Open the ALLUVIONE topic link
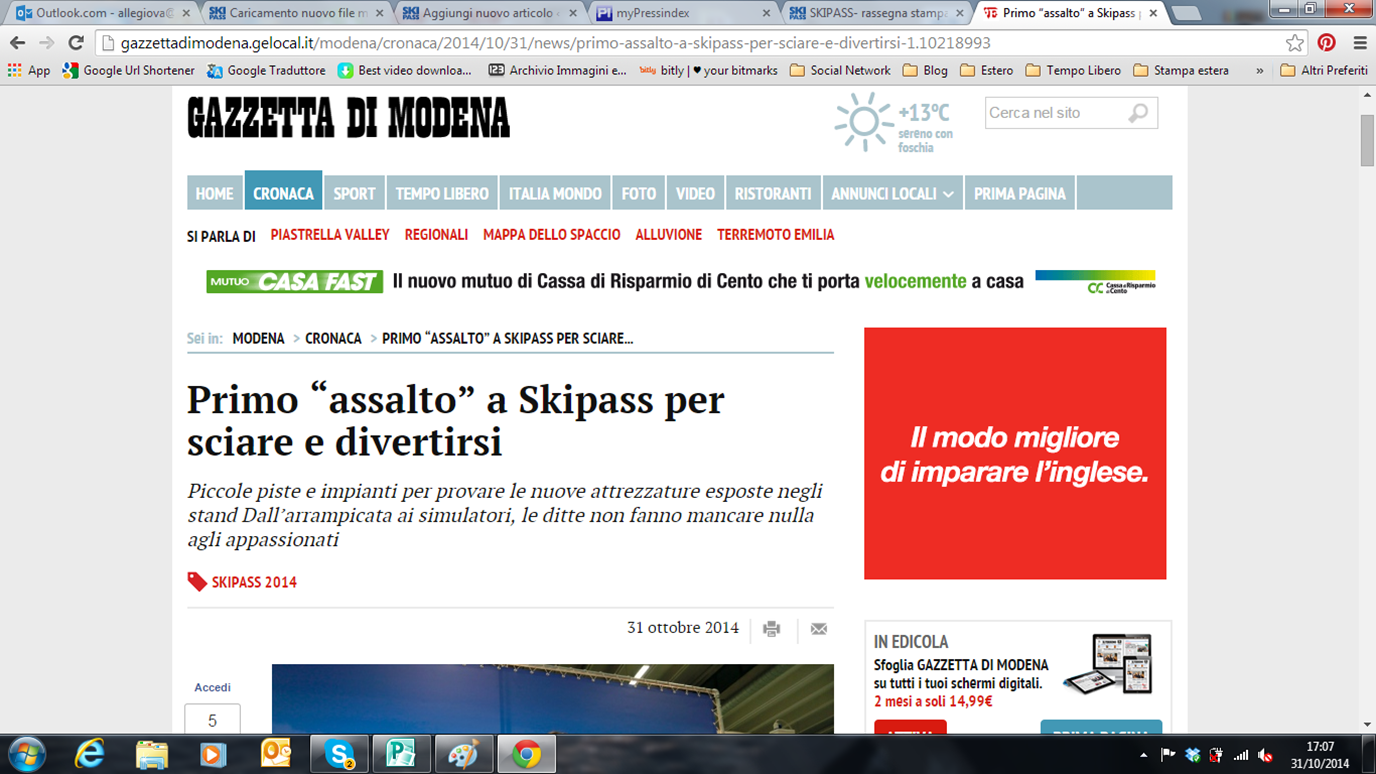Viewport: 1376px width, 774px height. (x=669, y=235)
